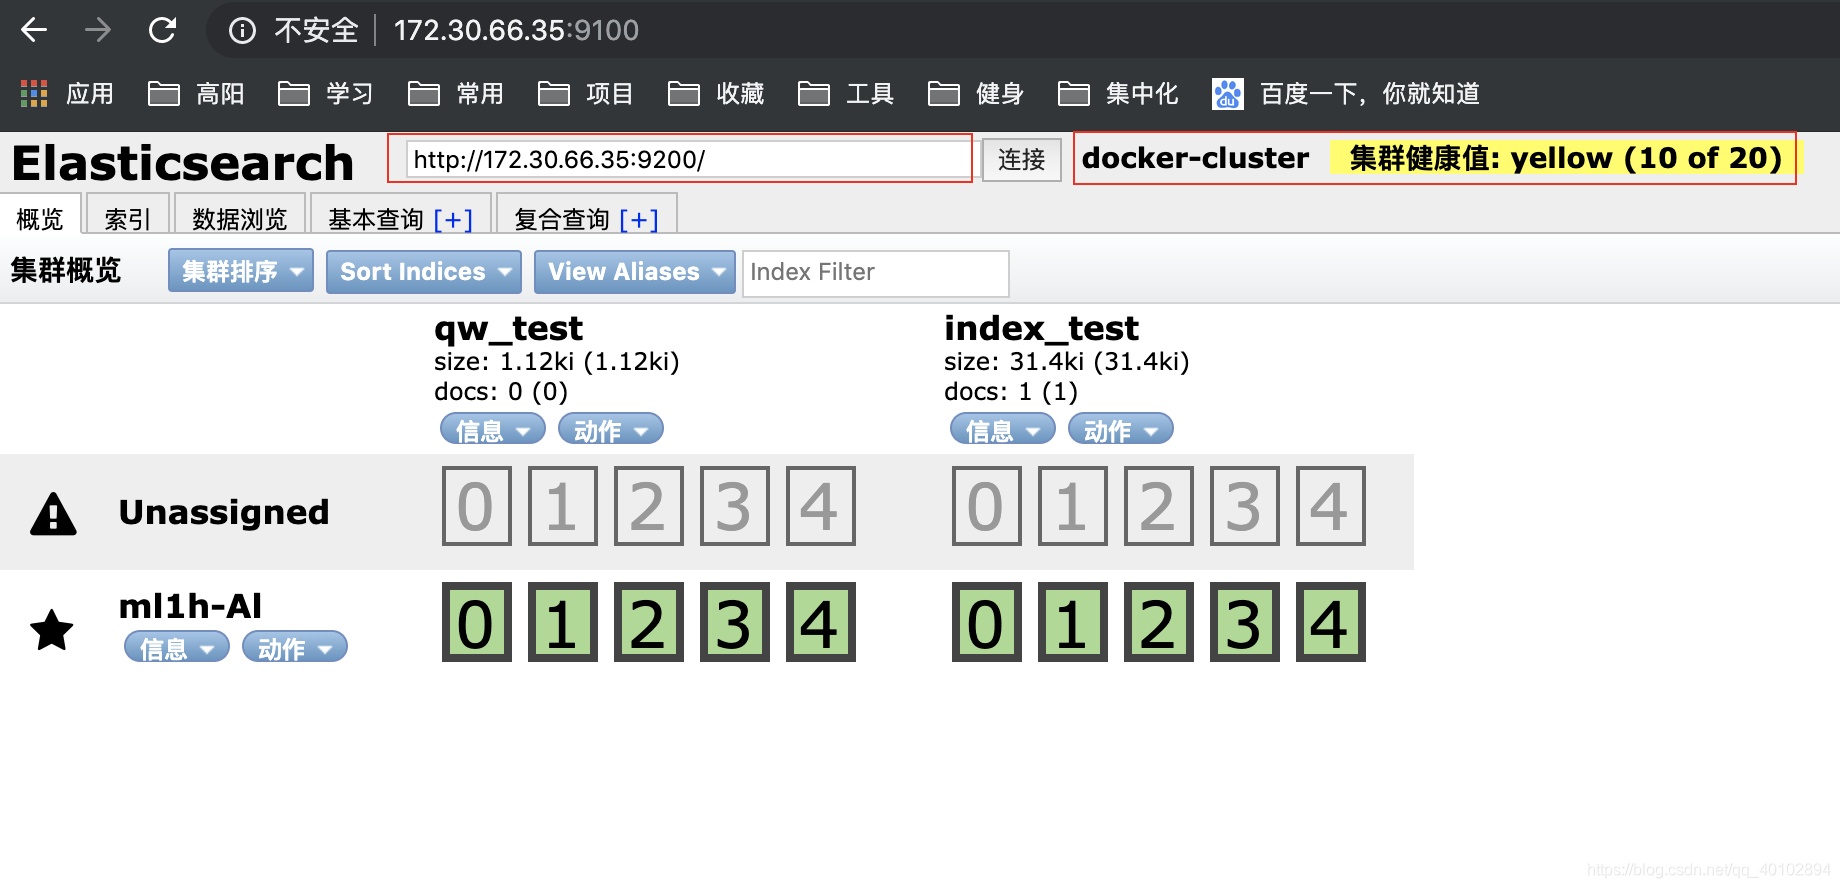Switch to the 基本查询 tab
Screen dimensions: 1840x888
pyautogui.click(x=376, y=219)
